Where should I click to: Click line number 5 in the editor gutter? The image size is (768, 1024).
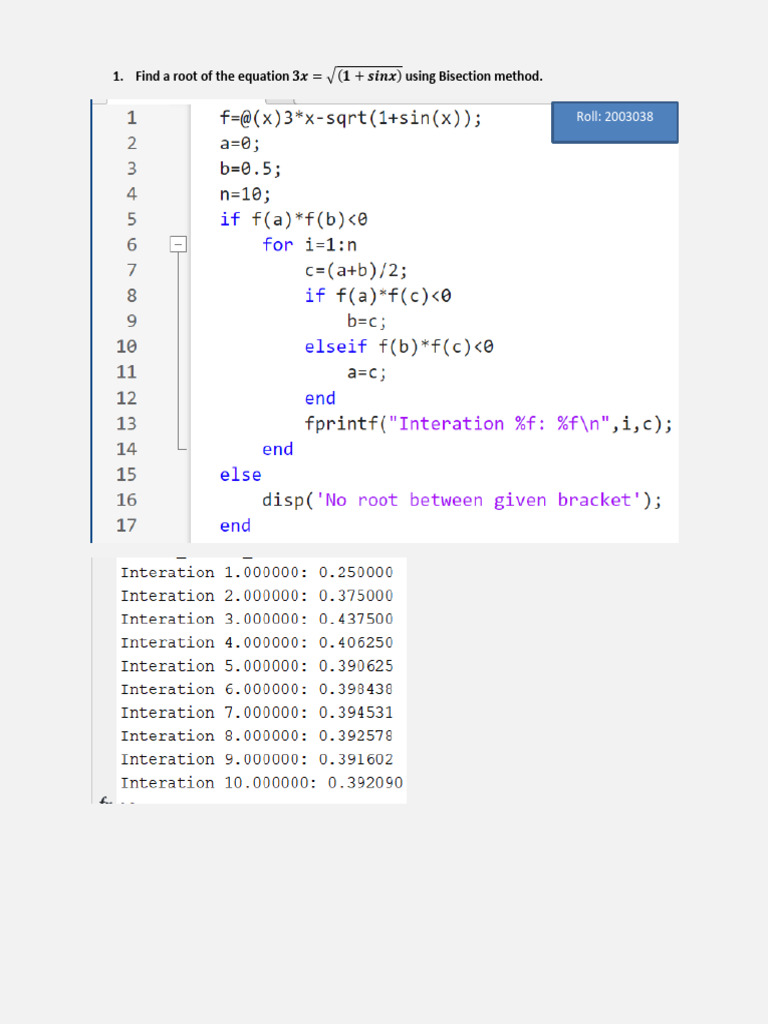[x=132, y=219]
